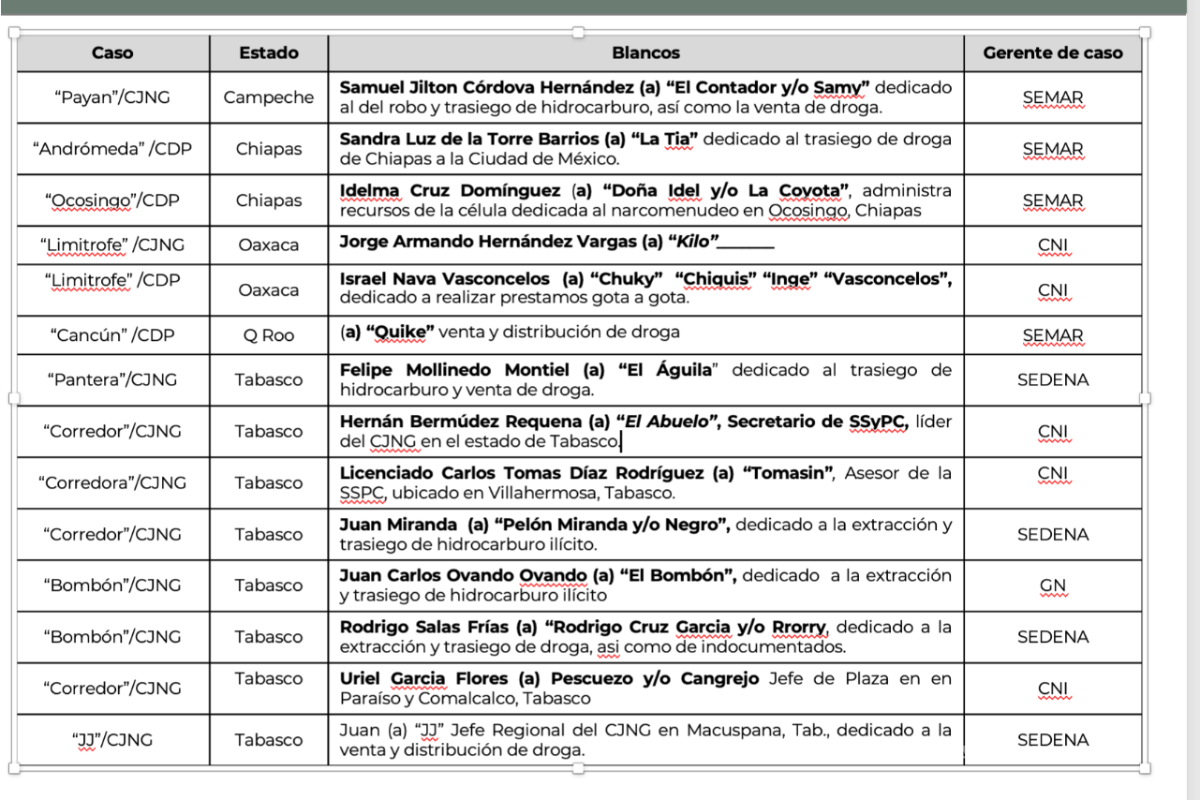Select the "Gerente de caso" header
The width and height of the screenshot is (1200, 800).
[x=1052, y=53]
